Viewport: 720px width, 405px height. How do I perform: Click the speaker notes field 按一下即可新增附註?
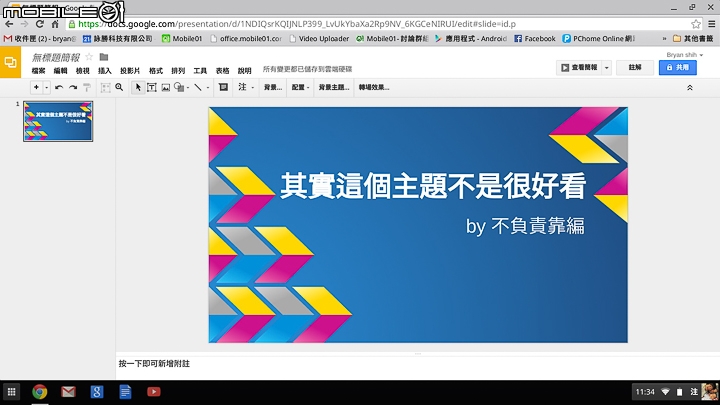tap(154, 364)
